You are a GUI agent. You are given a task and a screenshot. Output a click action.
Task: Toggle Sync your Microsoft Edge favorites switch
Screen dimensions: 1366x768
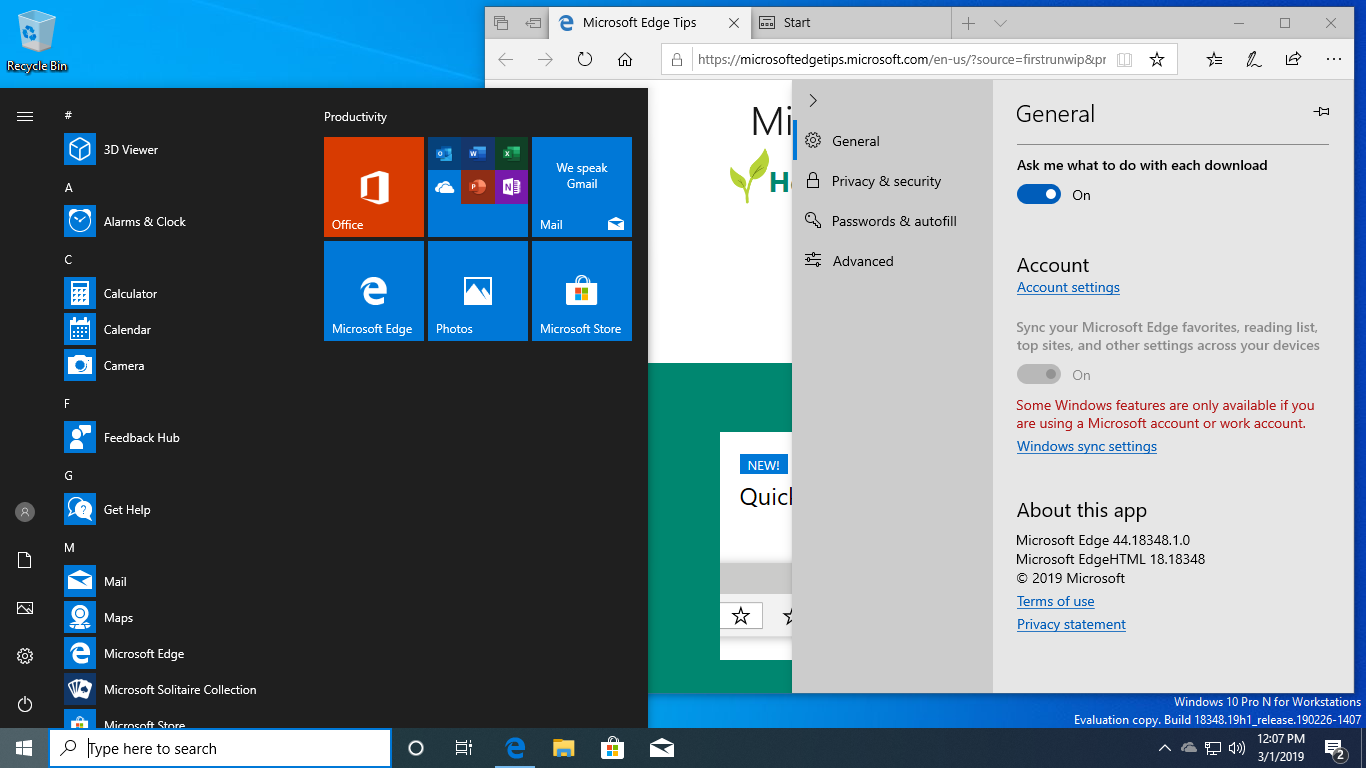1039,375
